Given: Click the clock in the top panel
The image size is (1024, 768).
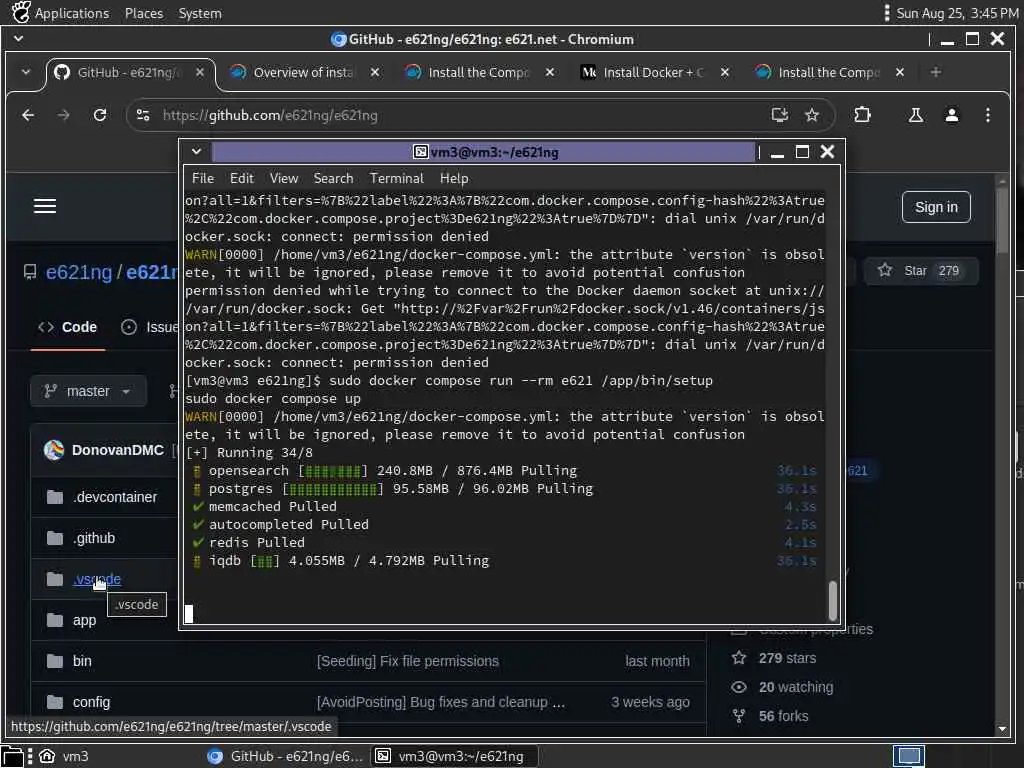Looking at the screenshot, I should [957, 13].
